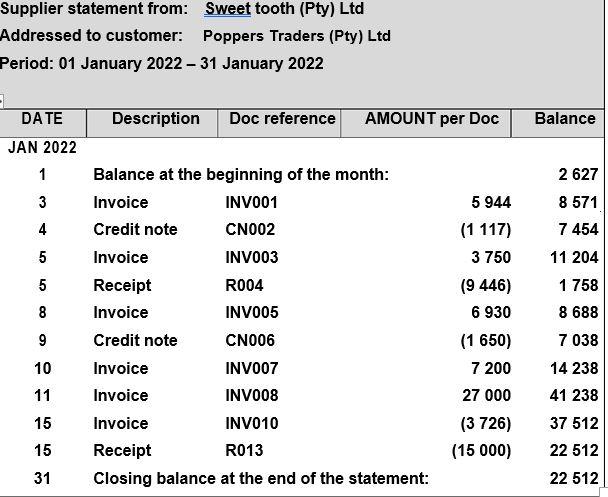The image size is (608, 497).
Task: Click the closing balance 22 512 on day 31
Action: pyautogui.click(x=574, y=478)
